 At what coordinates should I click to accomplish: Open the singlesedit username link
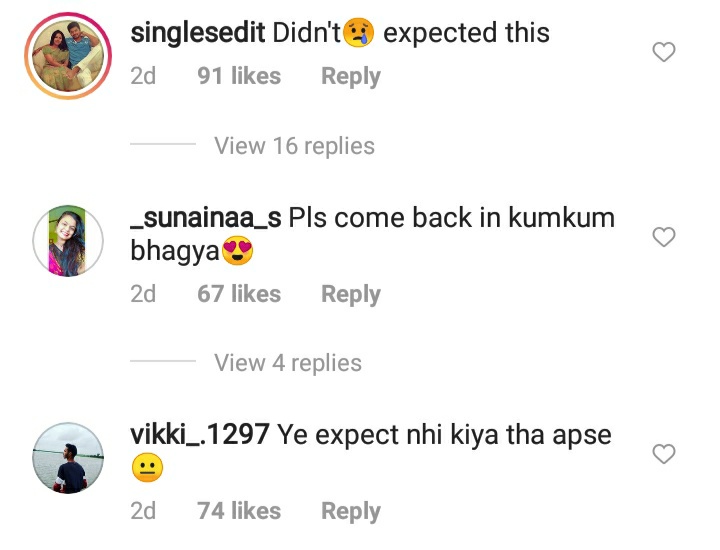tap(198, 33)
